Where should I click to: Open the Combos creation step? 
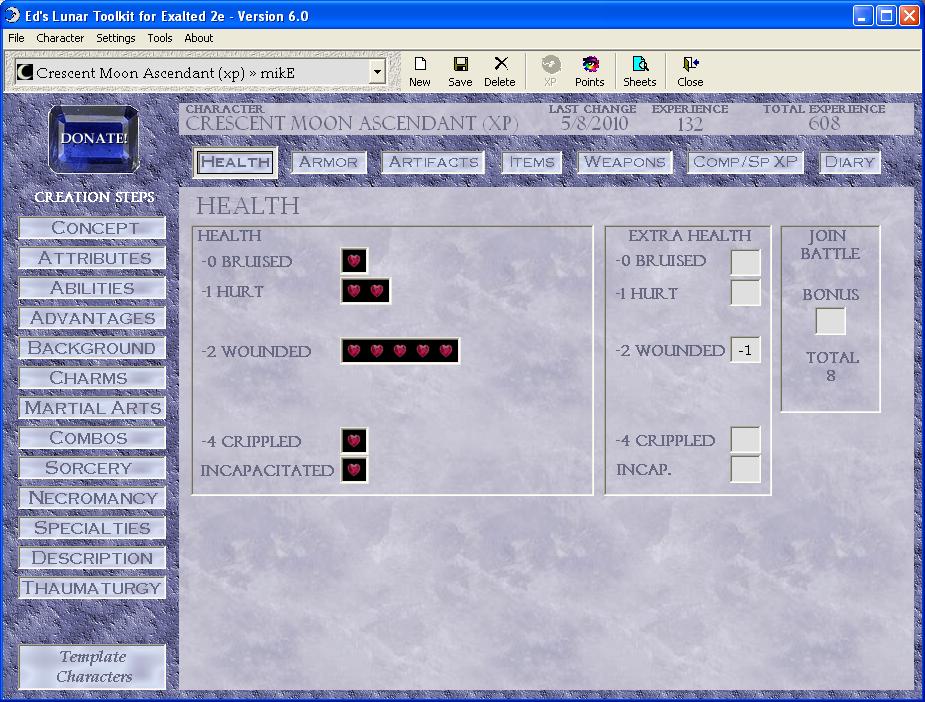click(93, 438)
